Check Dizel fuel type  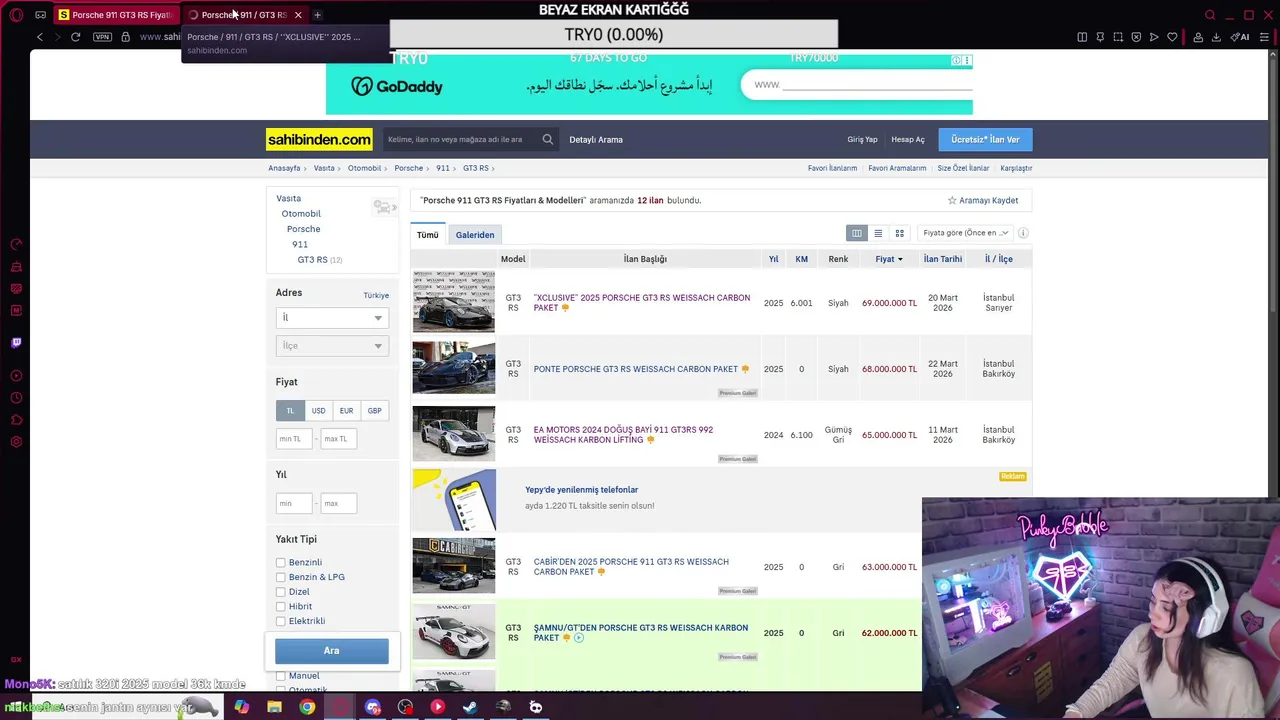(x=281, y=592)
